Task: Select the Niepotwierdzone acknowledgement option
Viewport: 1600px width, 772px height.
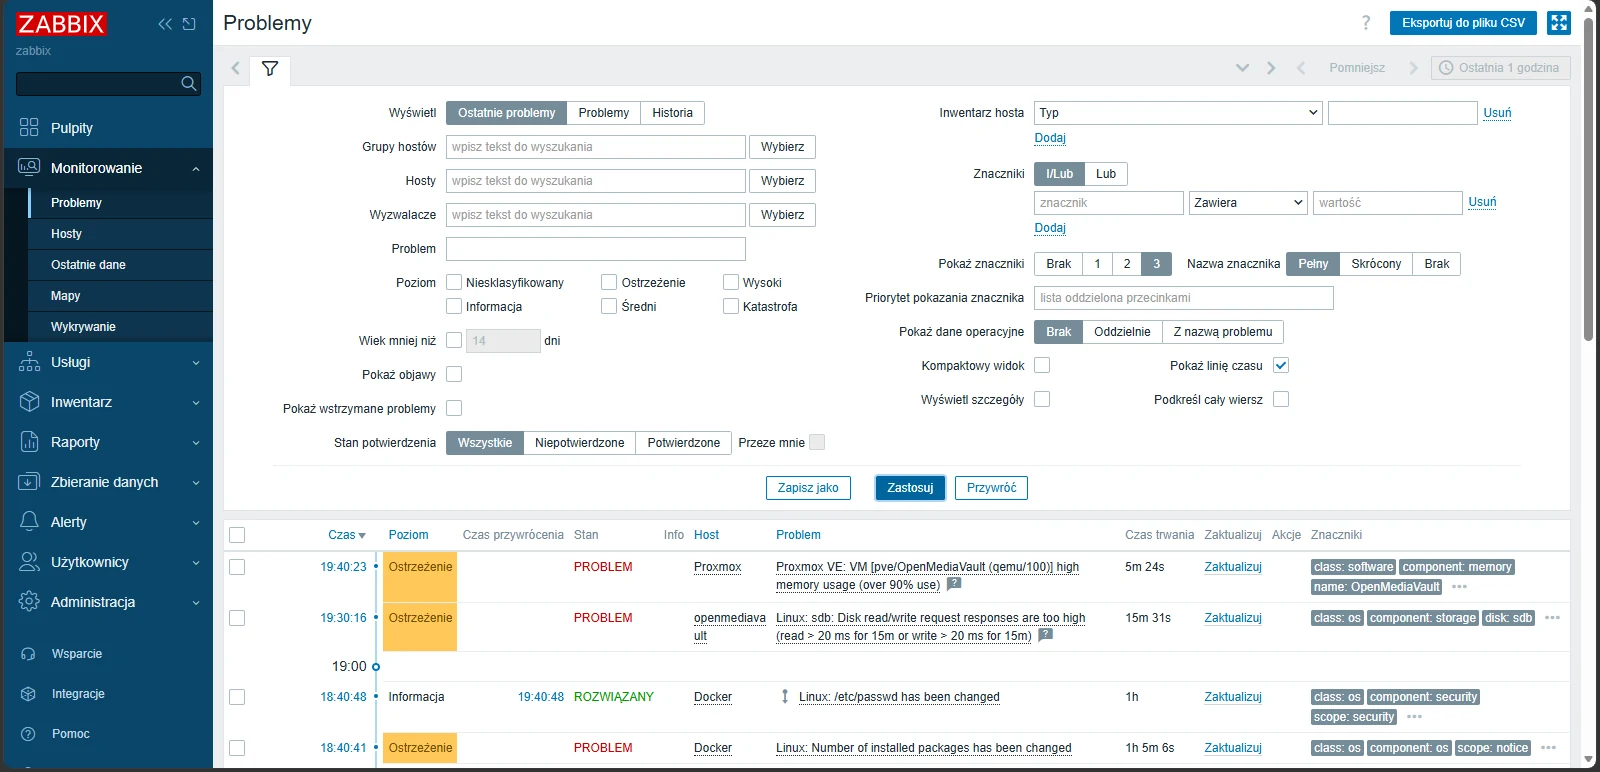Action: coord(579,443)
